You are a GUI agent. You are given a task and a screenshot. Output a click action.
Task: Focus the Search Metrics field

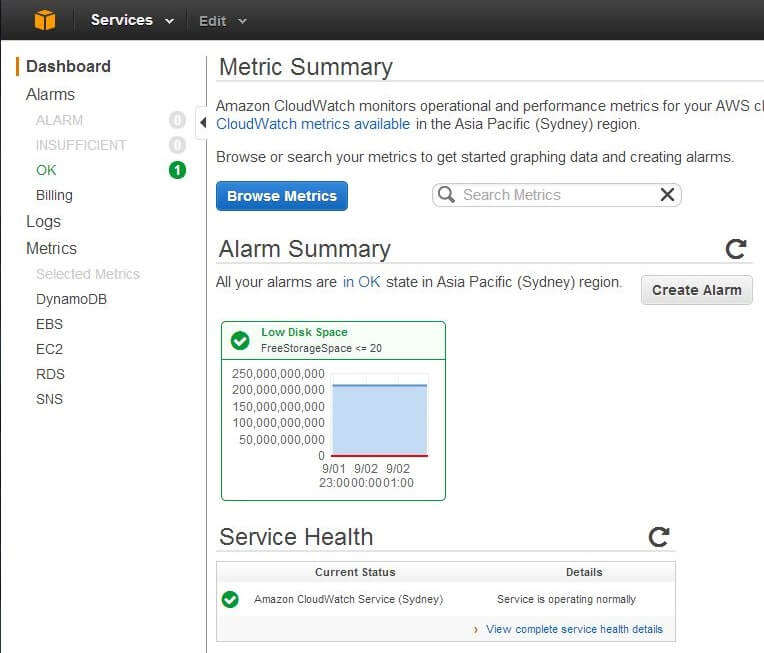coord(556,195)
